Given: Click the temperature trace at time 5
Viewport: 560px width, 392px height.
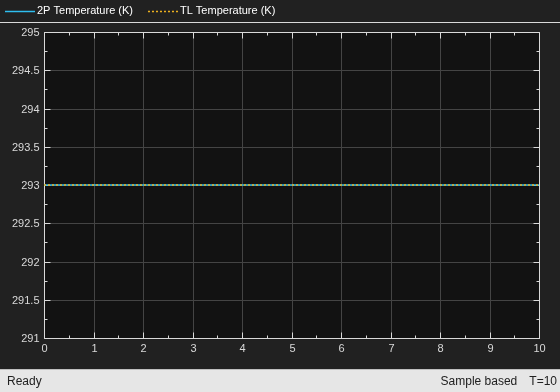Looking at the screenshot, I should coord(292,185).
